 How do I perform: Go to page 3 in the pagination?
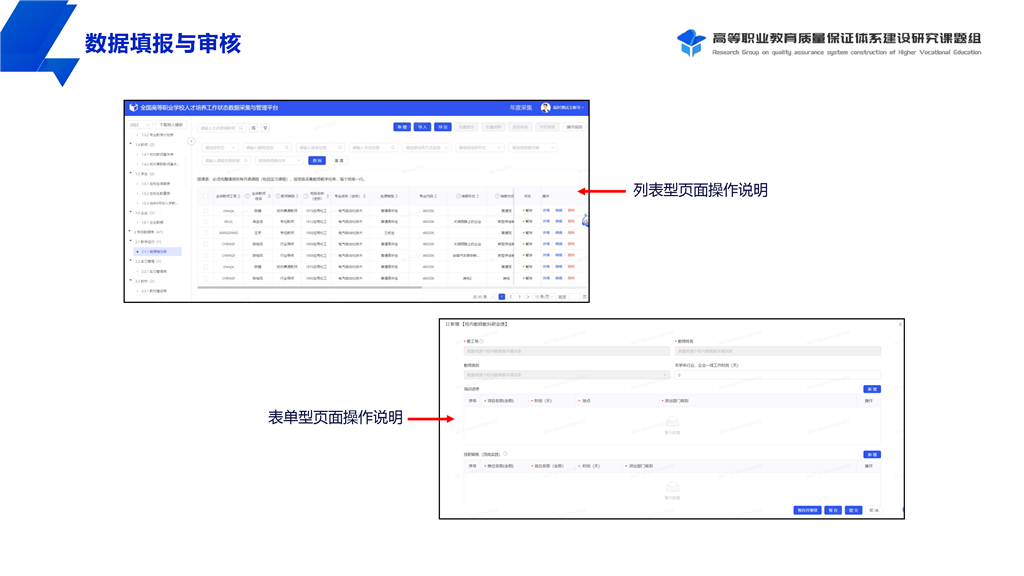519,297
